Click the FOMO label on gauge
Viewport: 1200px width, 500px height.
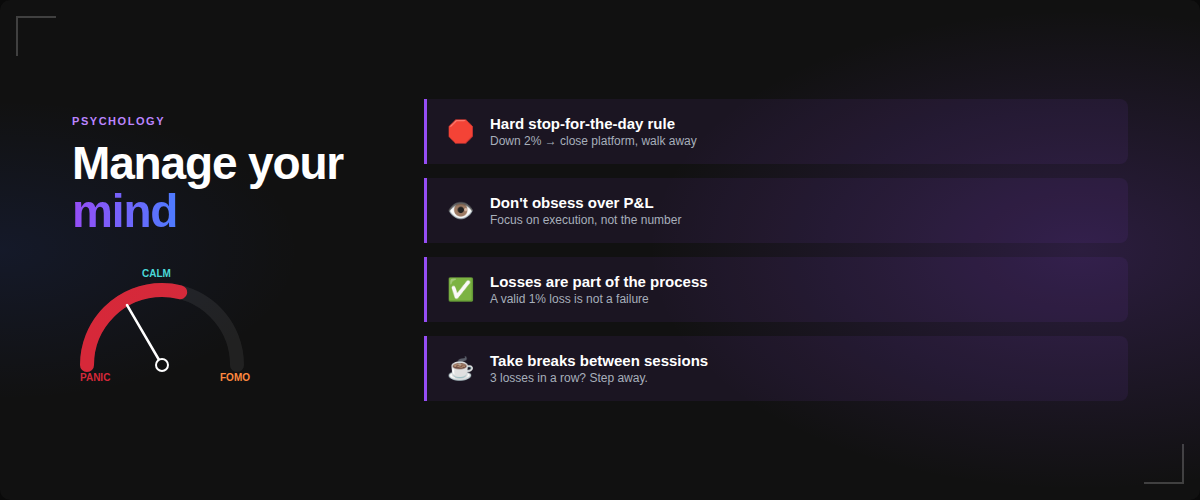(235, 378)
